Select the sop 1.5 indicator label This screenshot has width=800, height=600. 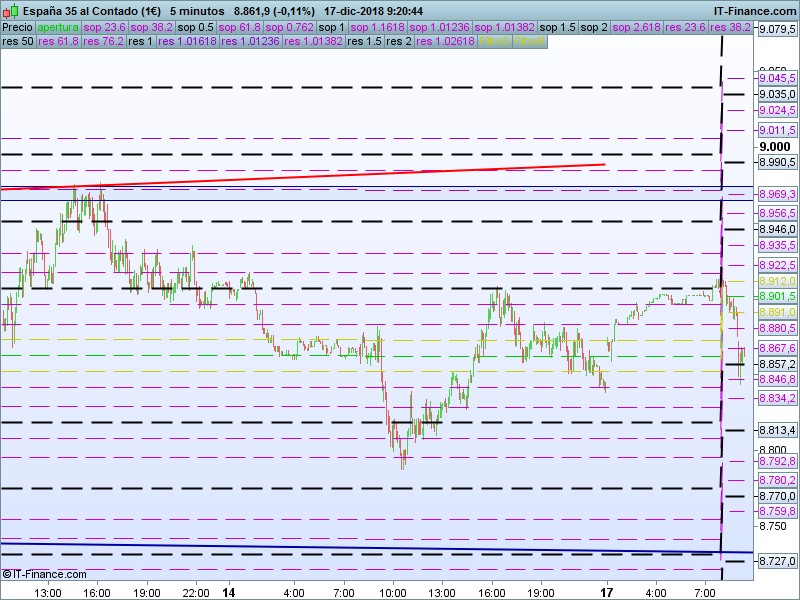pyautogui.click(x=558, y=28)
